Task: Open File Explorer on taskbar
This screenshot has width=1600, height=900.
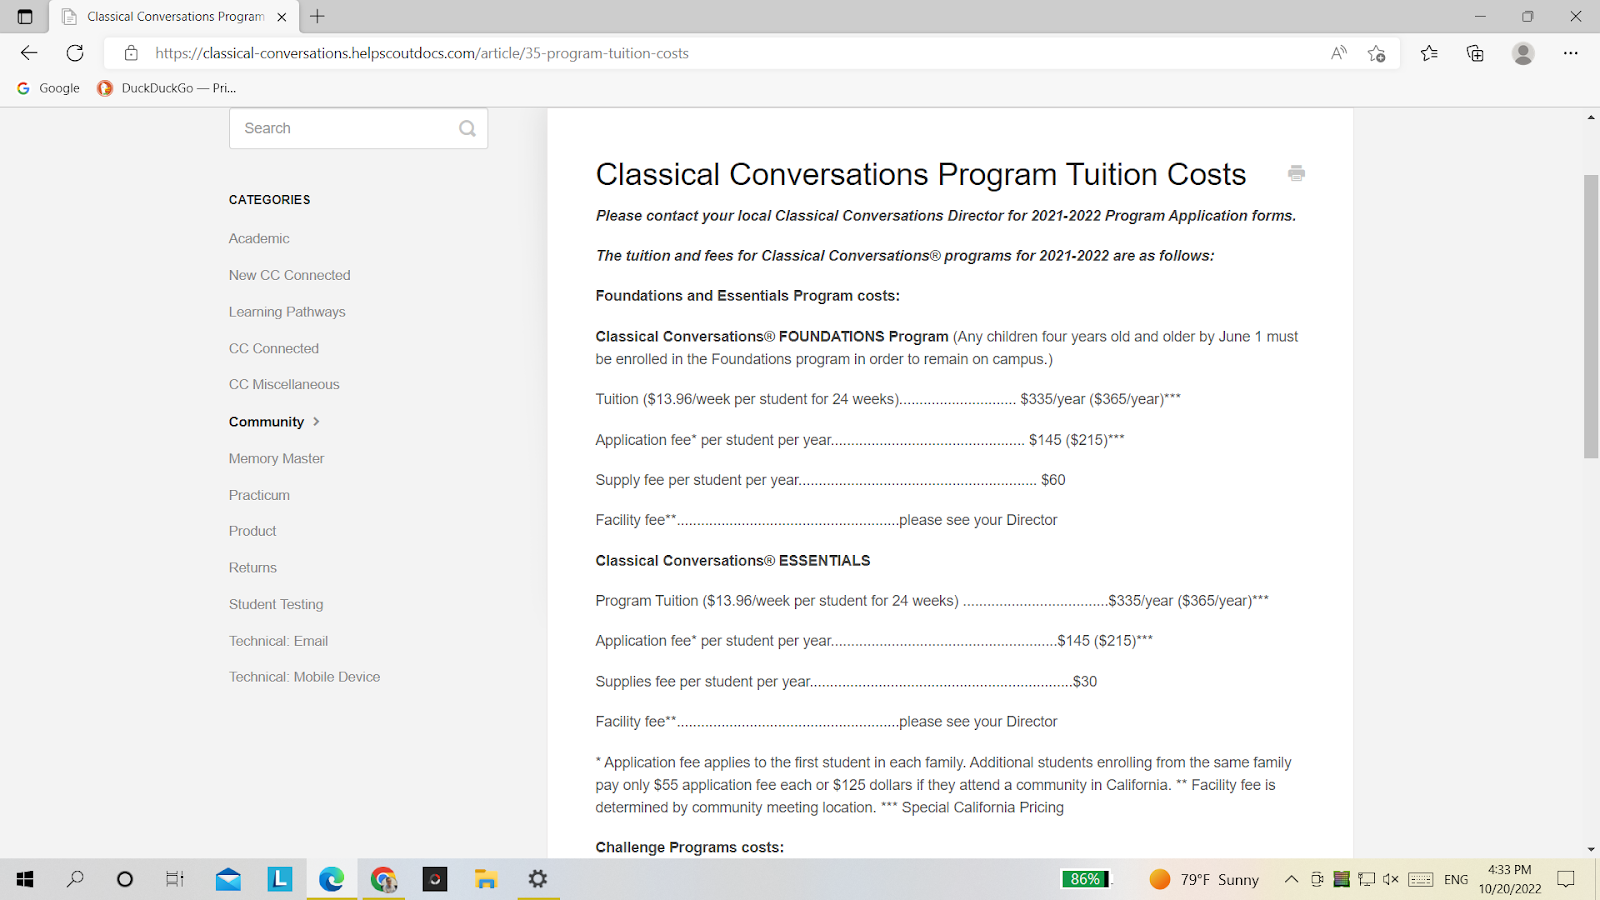Action: click(x=486, y=879)
